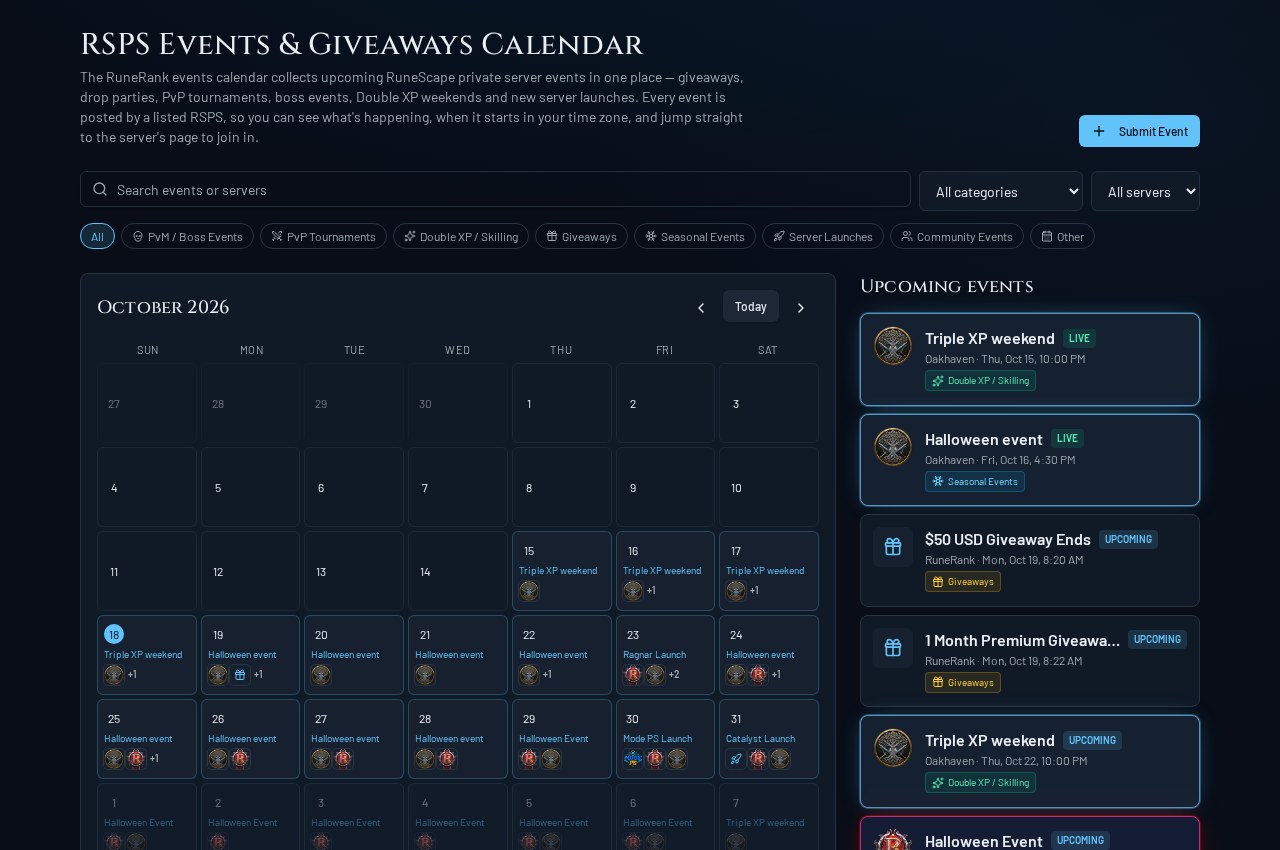
Task: Select the Other filter chip
Action: point(1062,236)
